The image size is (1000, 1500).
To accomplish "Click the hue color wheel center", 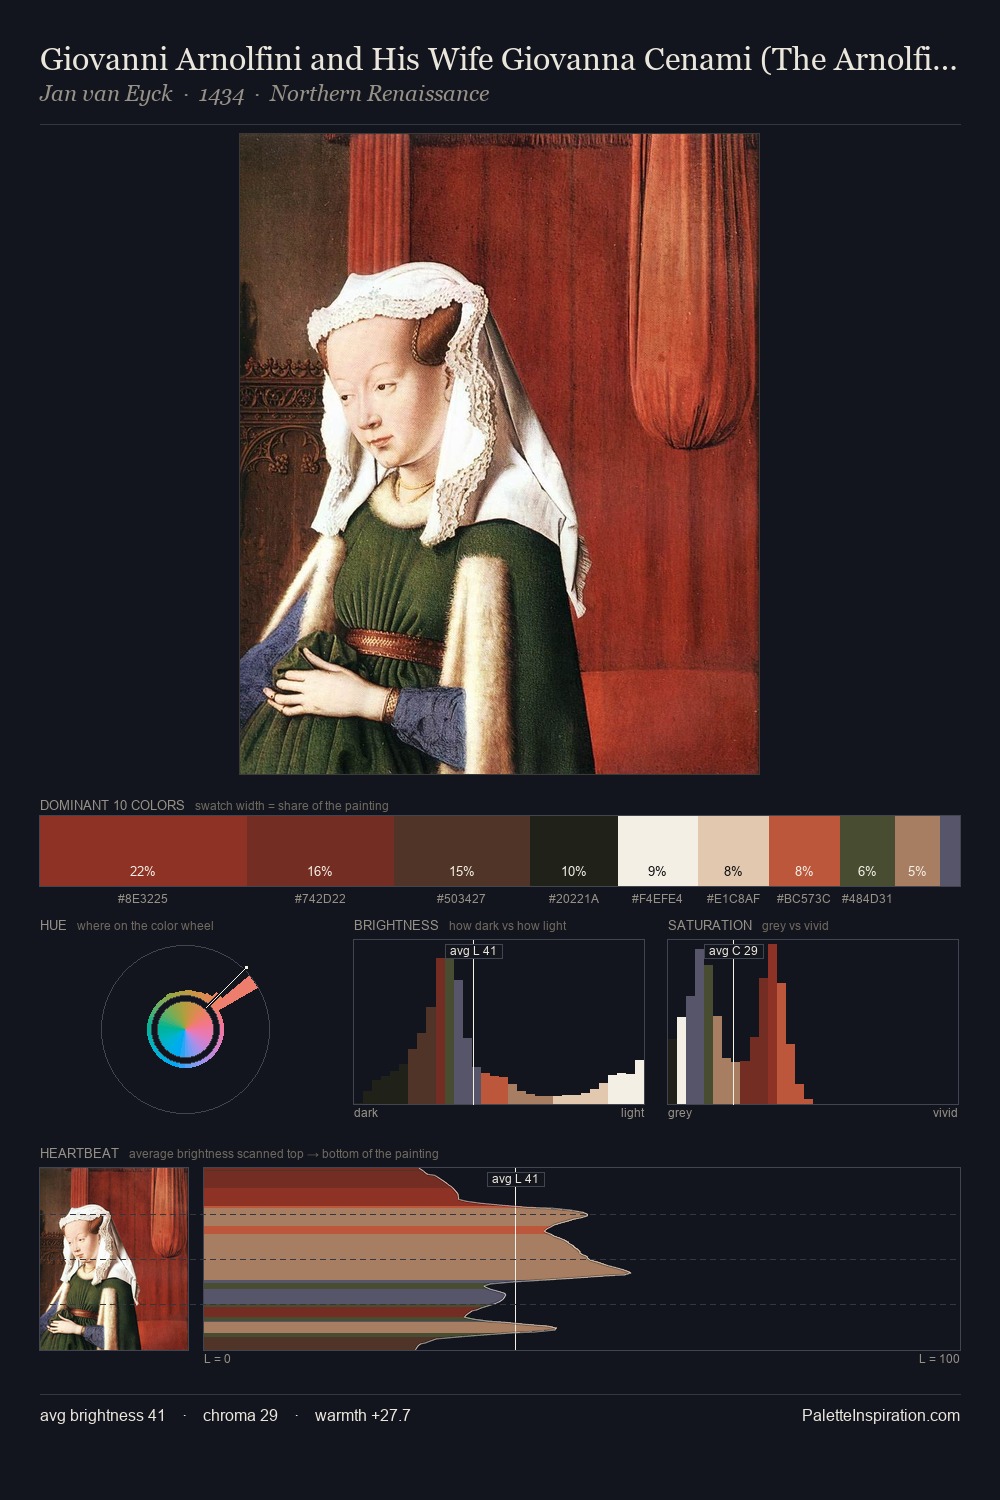I will [185, 1029].
